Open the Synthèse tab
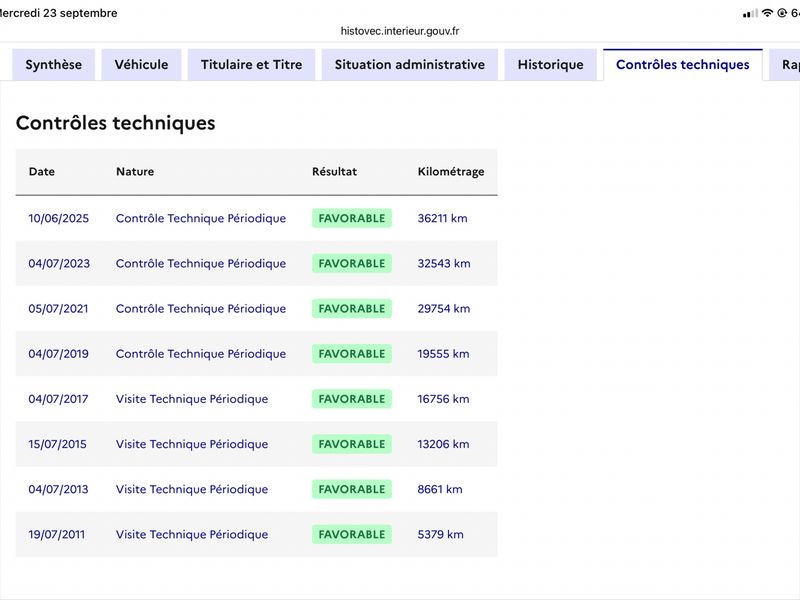The width and height of the screenshot is (800, 600). pyautogui.click(x=54, y=65)
